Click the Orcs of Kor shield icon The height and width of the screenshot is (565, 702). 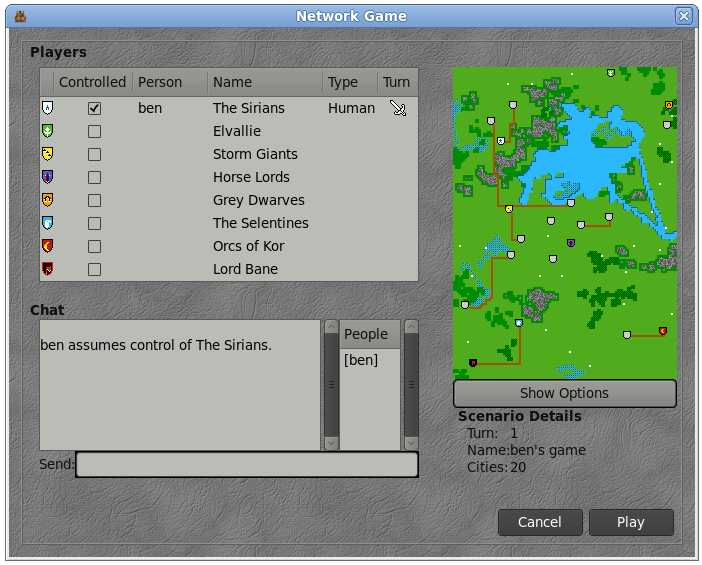pos(47,246)
